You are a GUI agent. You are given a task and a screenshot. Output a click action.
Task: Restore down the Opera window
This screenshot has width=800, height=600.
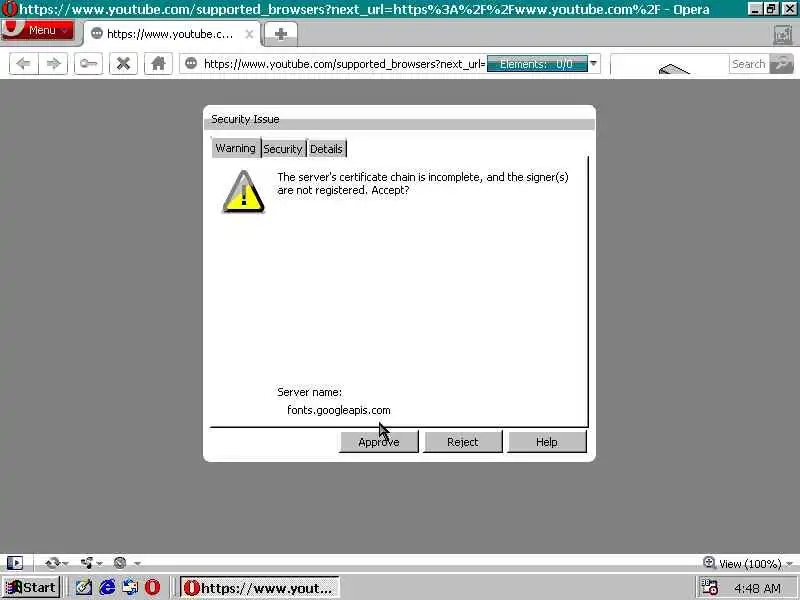[x=771, y=9]
